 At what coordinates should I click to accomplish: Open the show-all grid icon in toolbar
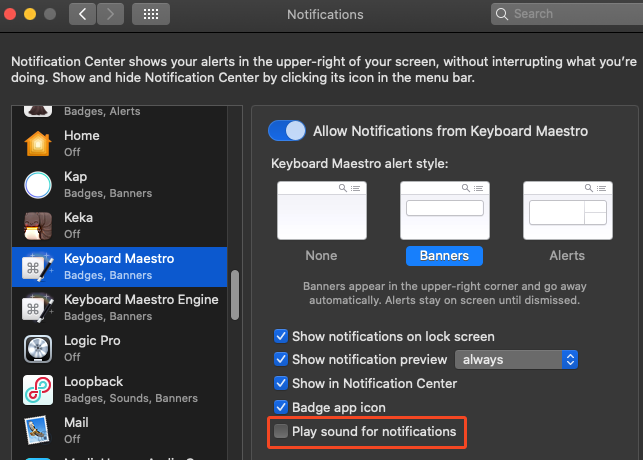pyautogui.click(x=150, y=14)
